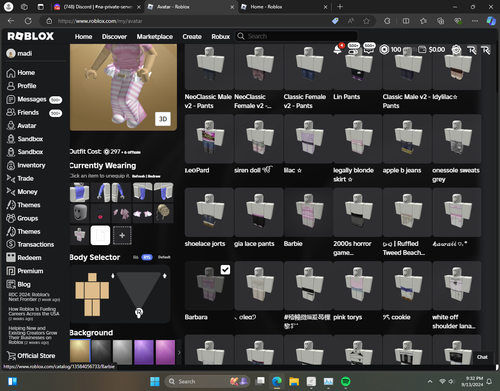Choose the gold background swatch
This screenshot has height=391, width=500.
(x=80, y=352)
